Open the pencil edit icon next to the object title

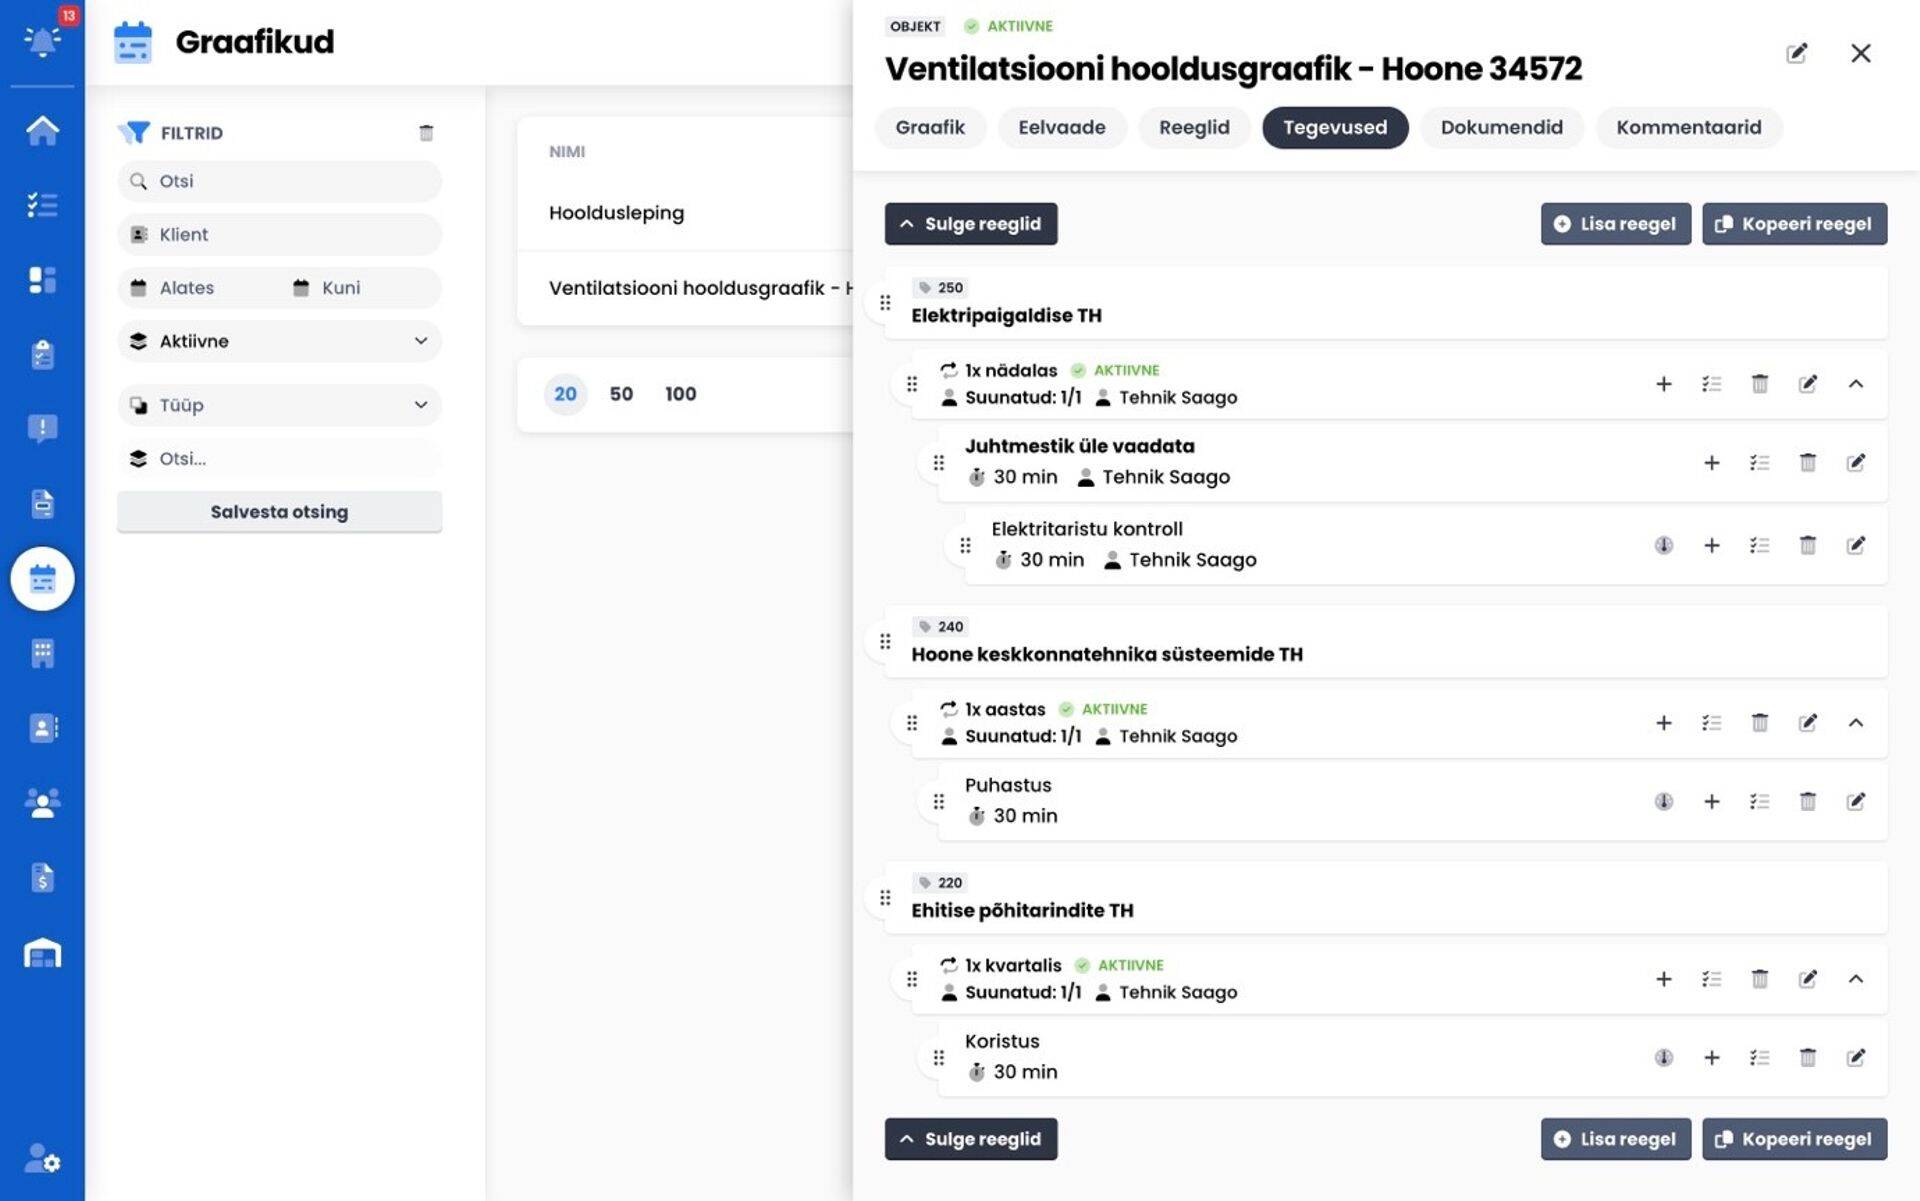pos(1797,54)
